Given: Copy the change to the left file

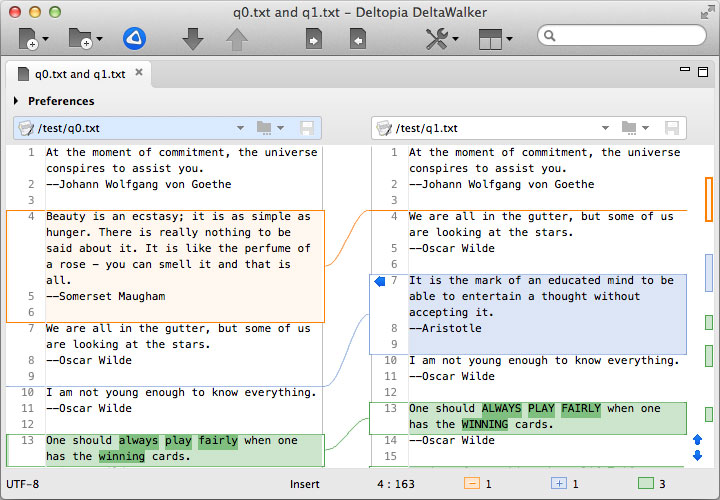Looking at the screenshot, I should pyautogui.click(x=357, y=39).
